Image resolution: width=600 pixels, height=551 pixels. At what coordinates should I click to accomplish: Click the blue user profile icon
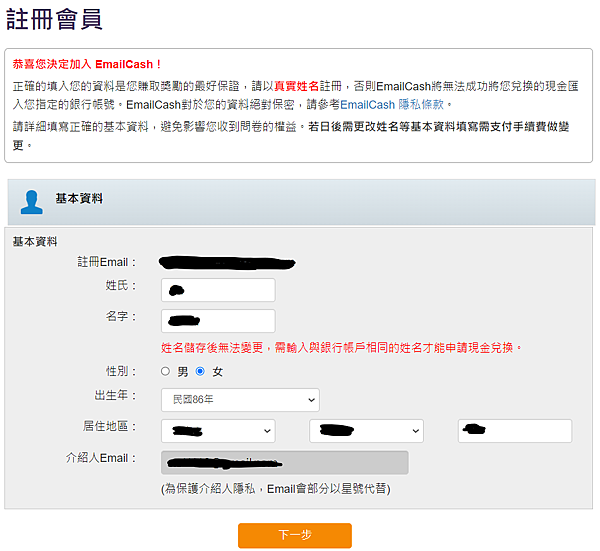(x=31, y=202)
